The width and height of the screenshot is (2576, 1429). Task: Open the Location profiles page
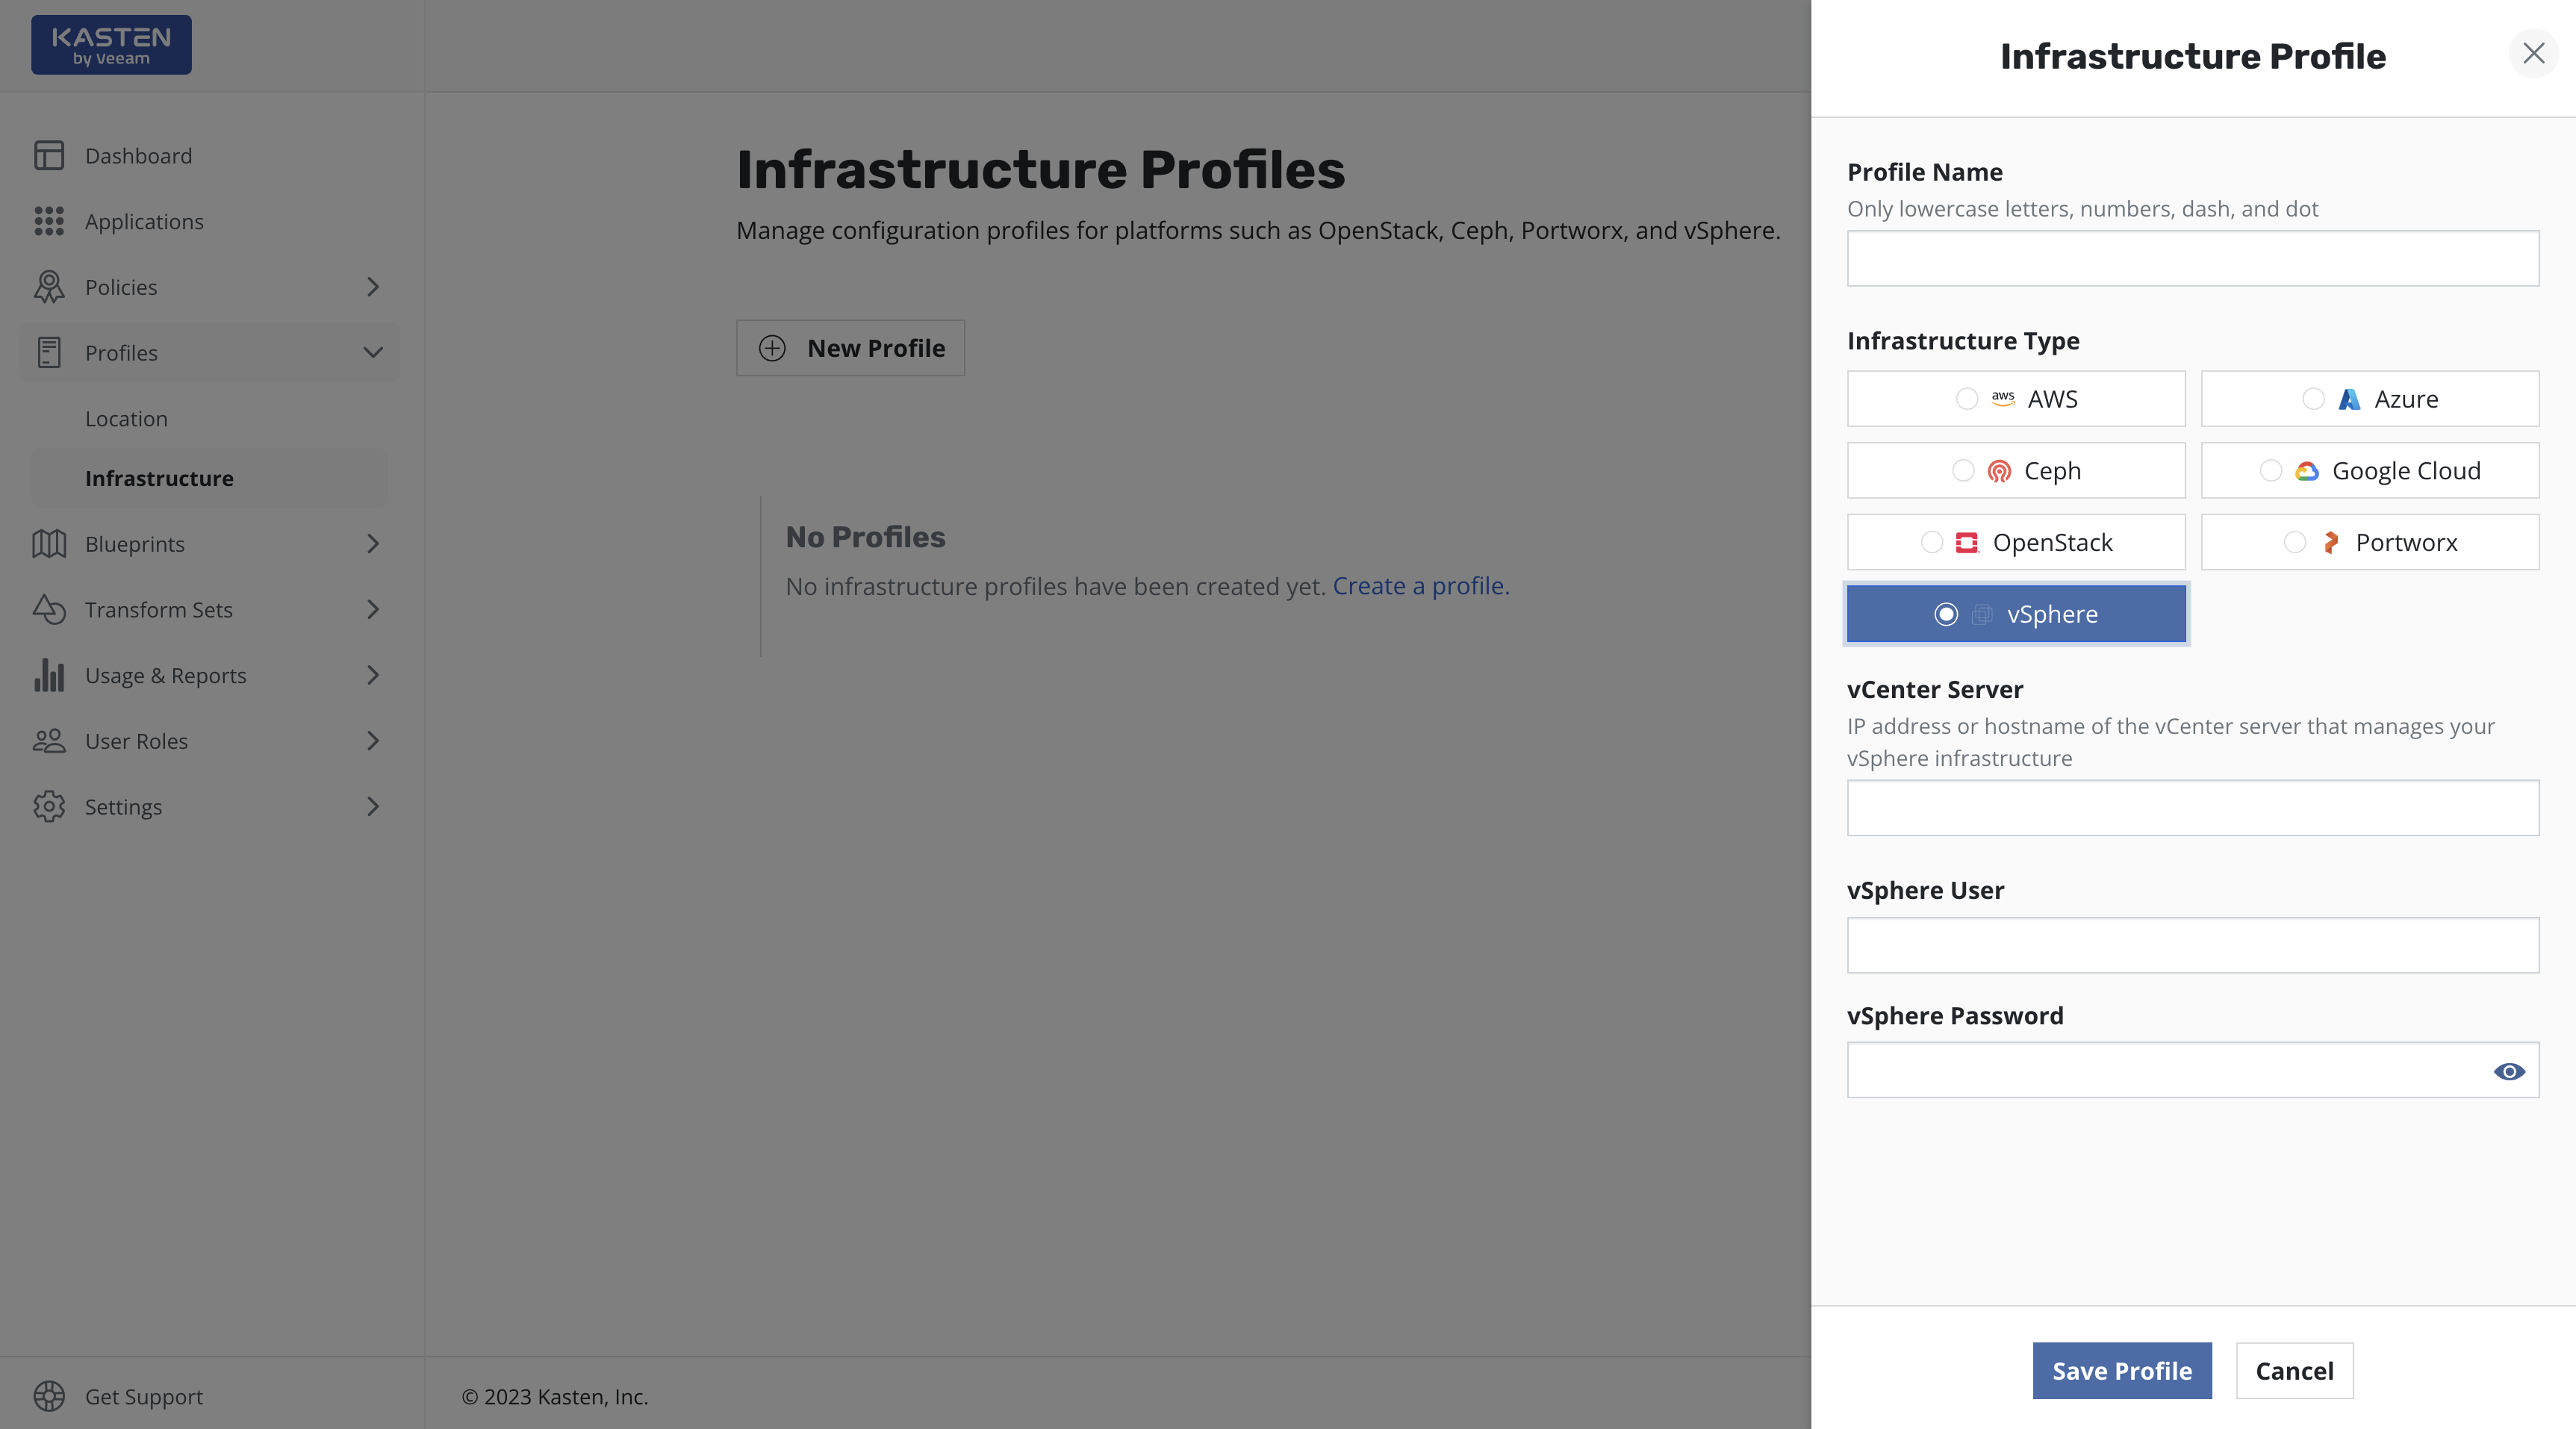[126, 419]
